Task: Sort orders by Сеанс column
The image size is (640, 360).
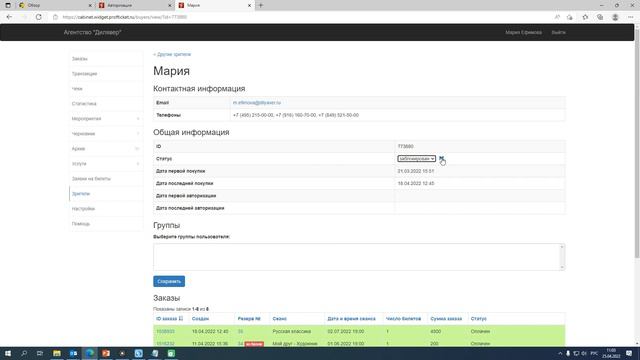Action: point(280,318)
